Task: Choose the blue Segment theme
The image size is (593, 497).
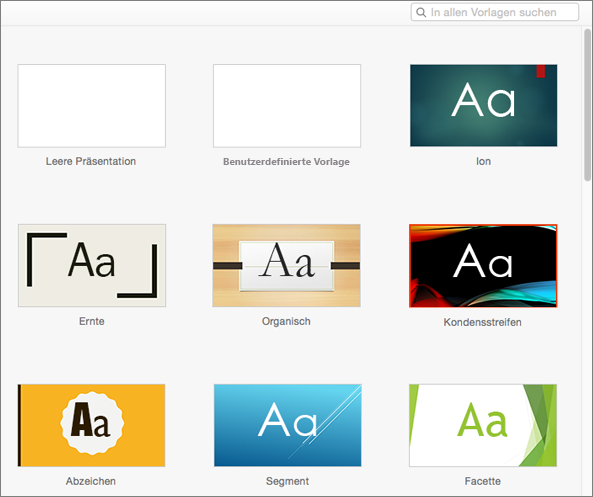Action: click(287, 426)
